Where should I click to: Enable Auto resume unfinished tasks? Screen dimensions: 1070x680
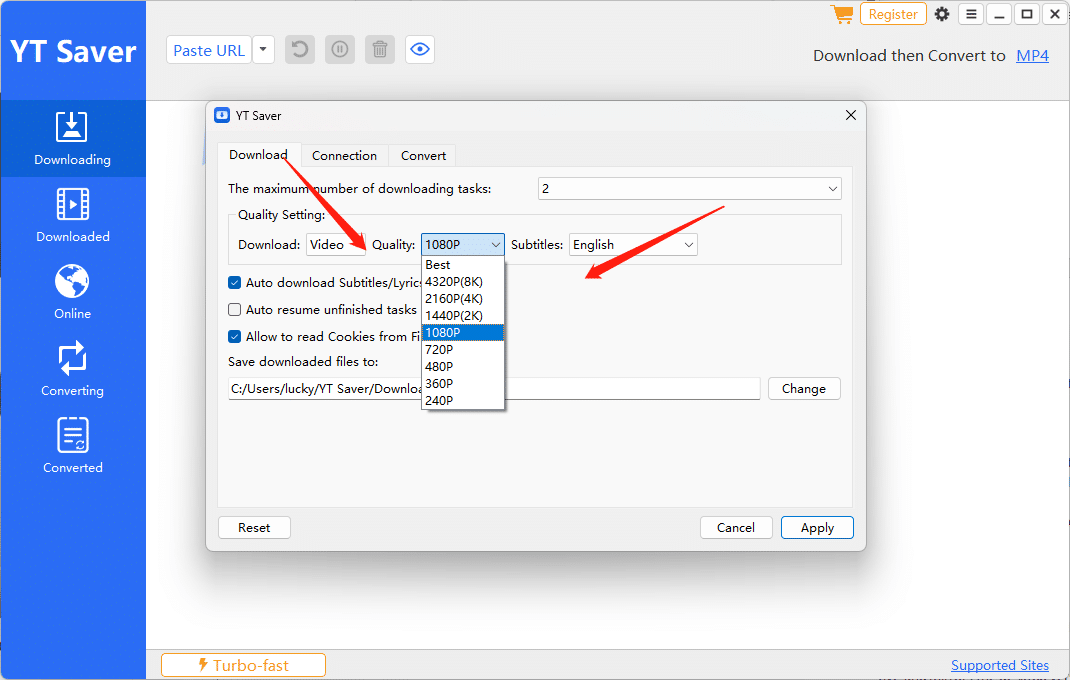234,309
